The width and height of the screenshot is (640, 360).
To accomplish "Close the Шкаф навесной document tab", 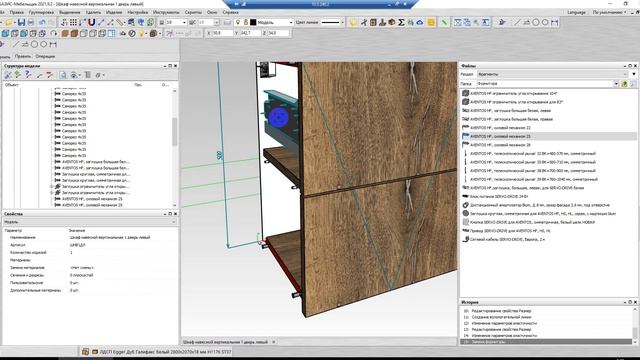I will pyautogui.click(x=273, y=342).
